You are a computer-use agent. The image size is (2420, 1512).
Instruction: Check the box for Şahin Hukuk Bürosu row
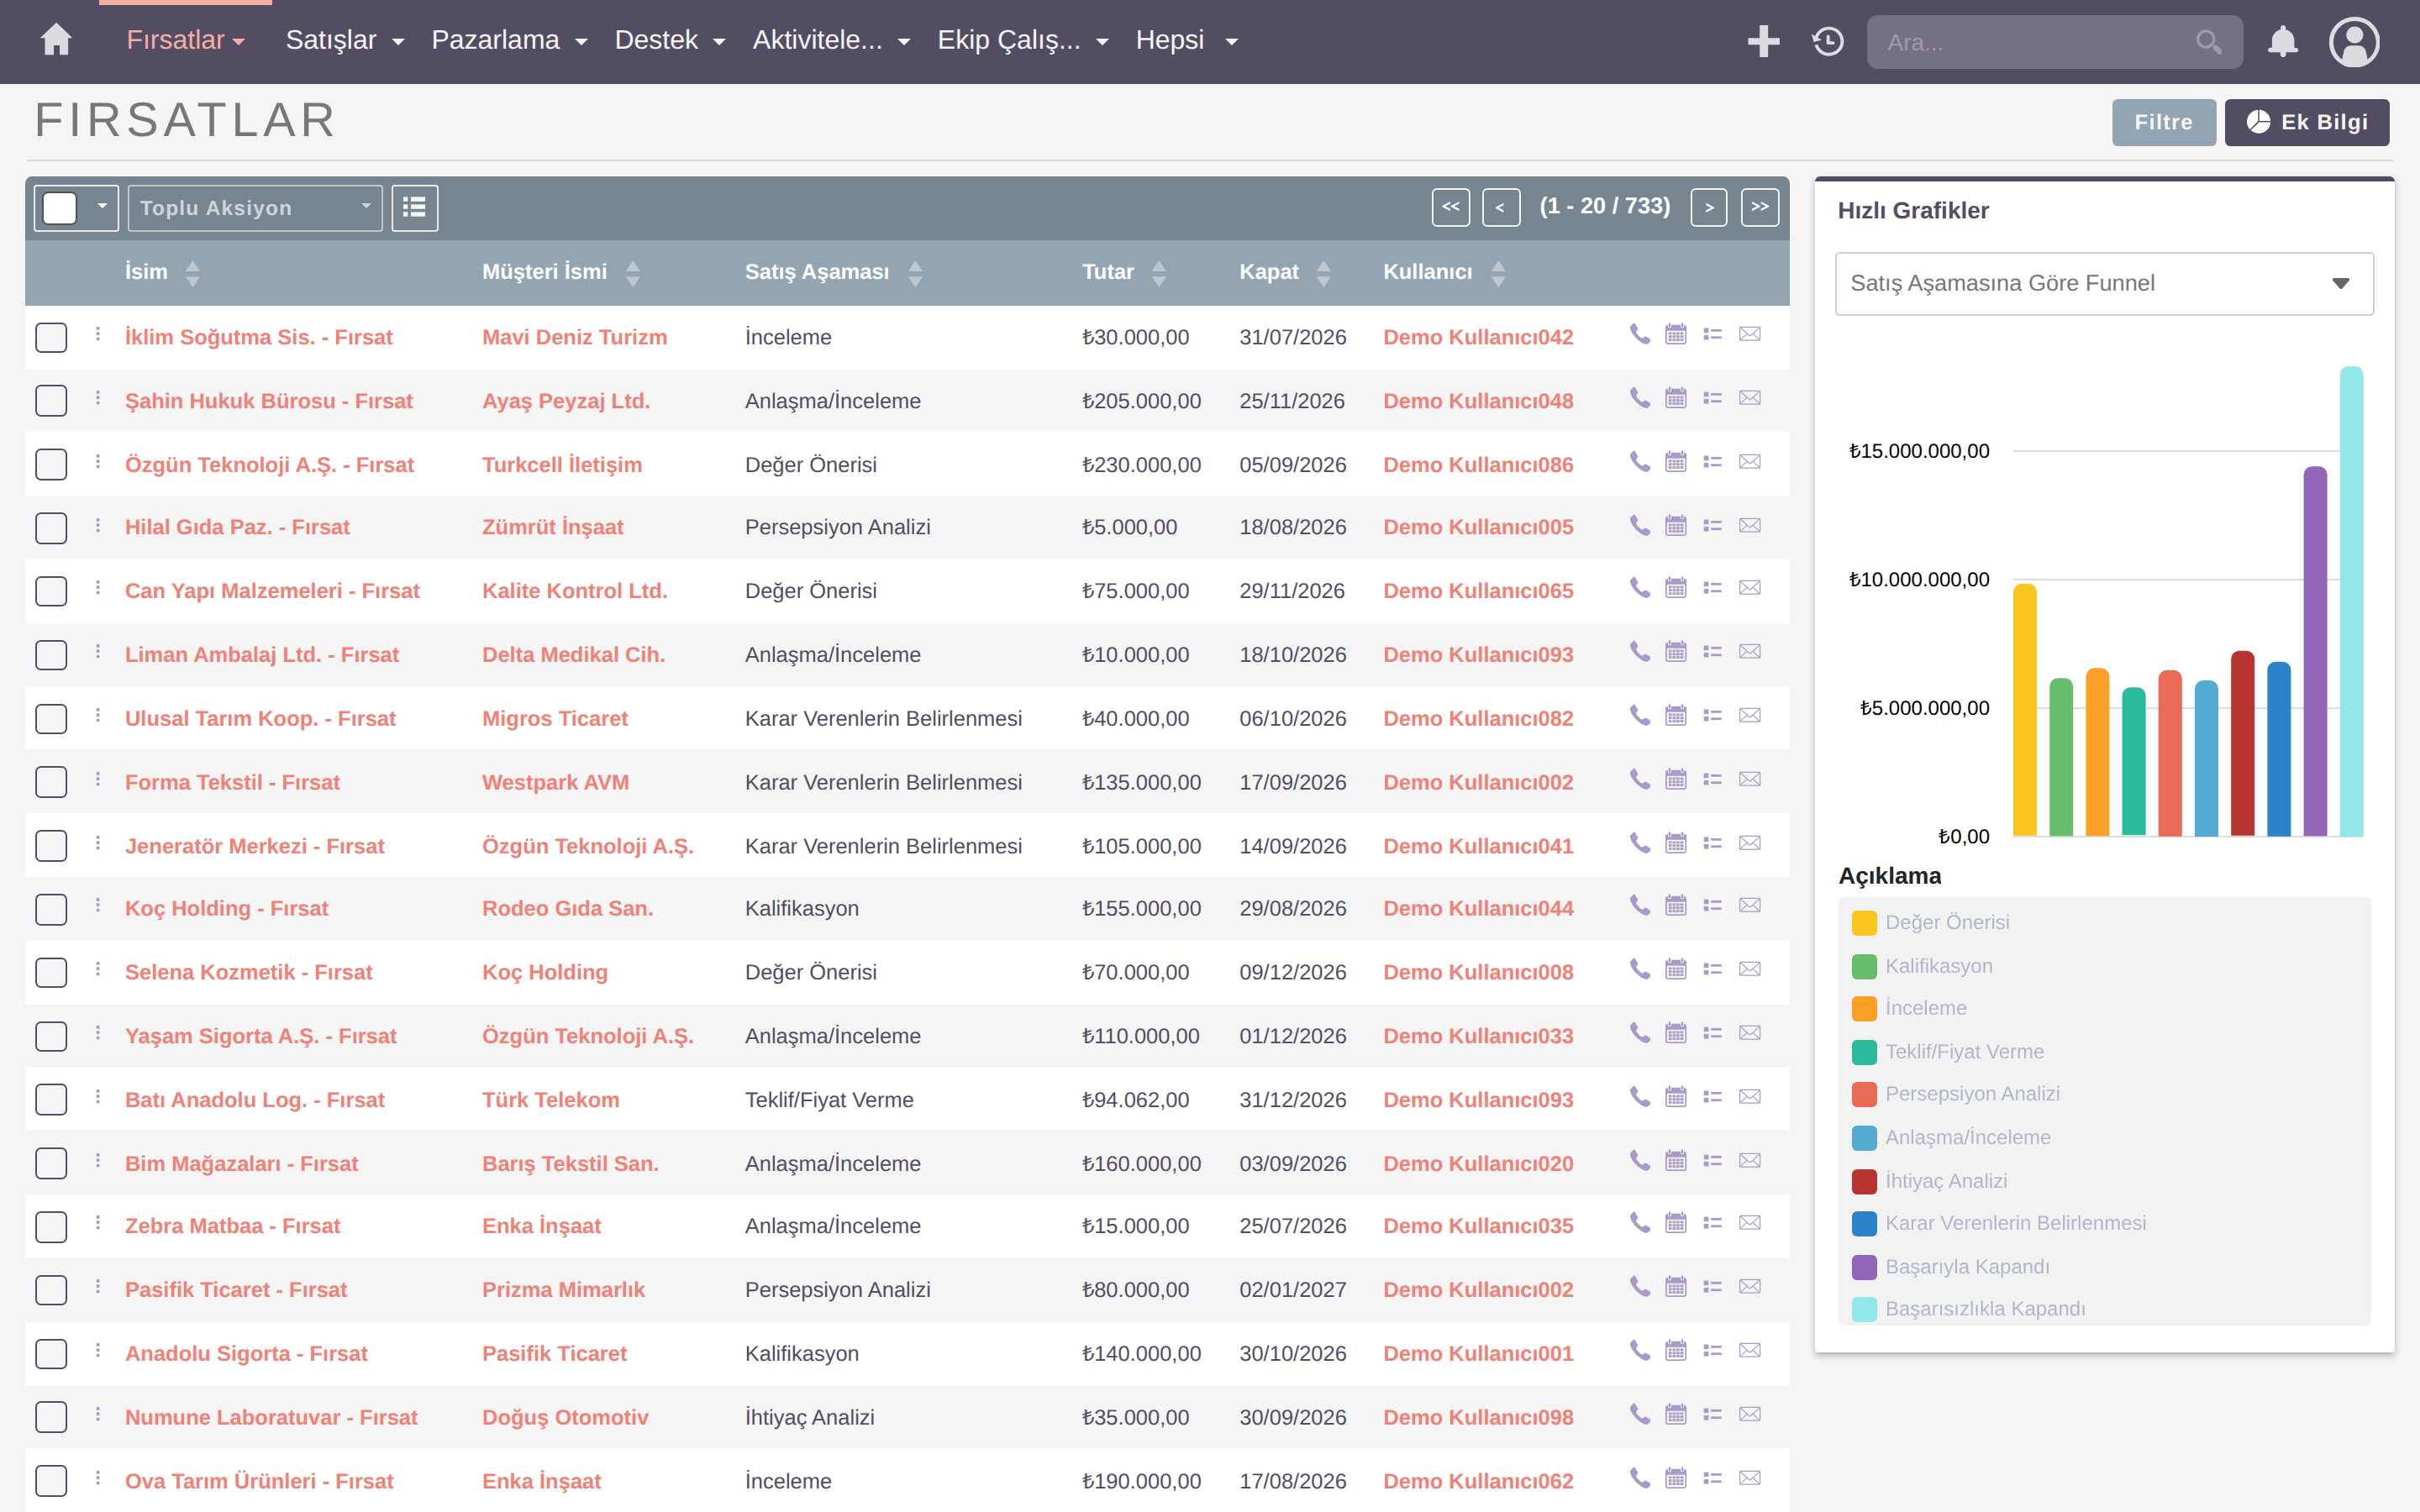point(51,401)
